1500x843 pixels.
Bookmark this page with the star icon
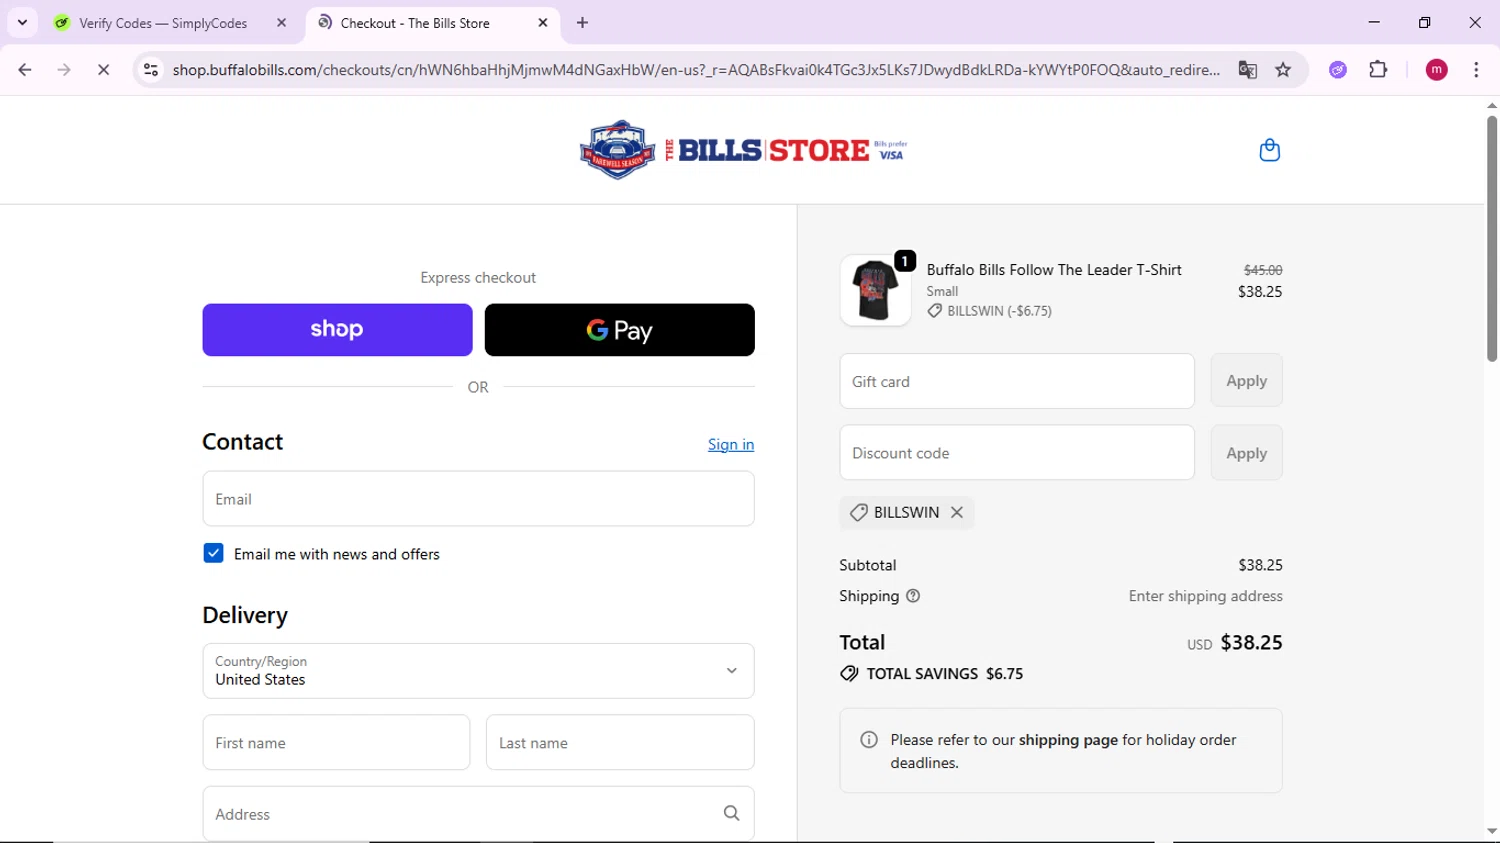pos(1283,70)
